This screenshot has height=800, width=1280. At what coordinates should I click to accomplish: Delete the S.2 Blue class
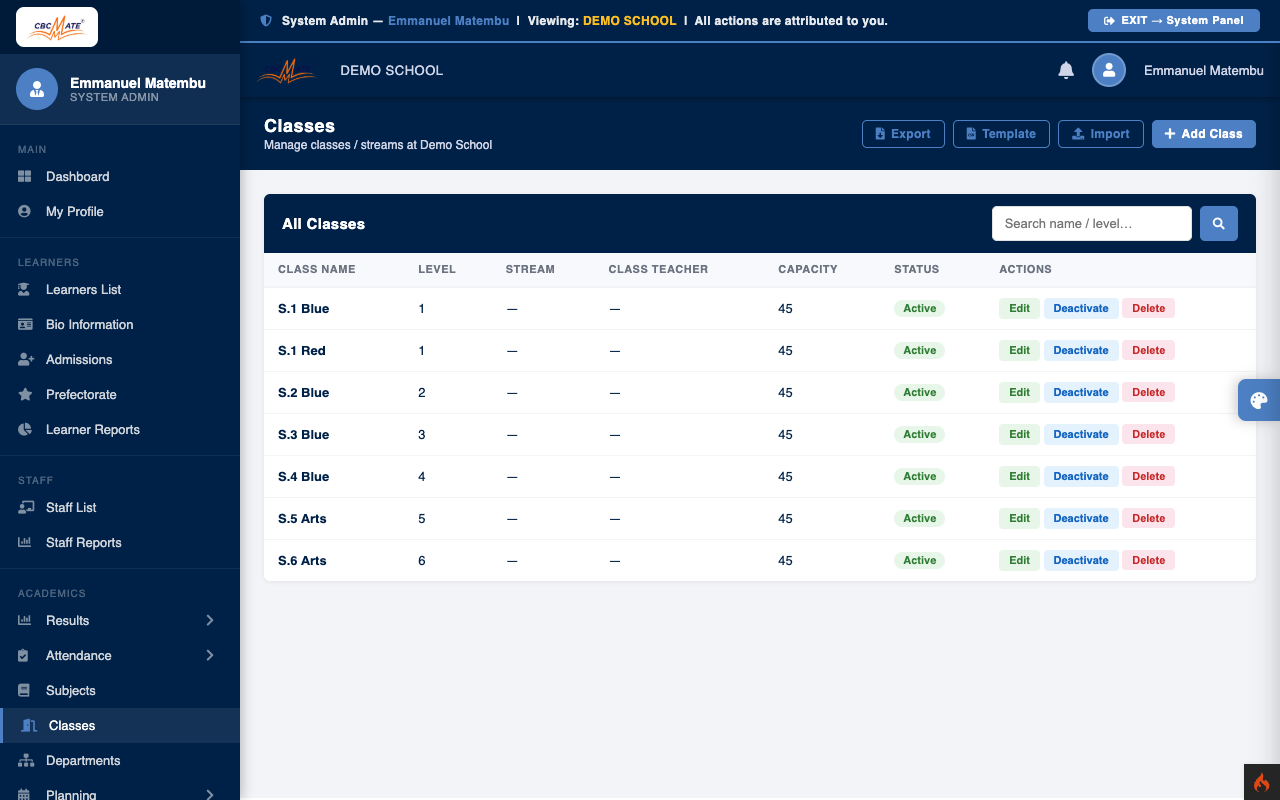tap(1148, 393)
